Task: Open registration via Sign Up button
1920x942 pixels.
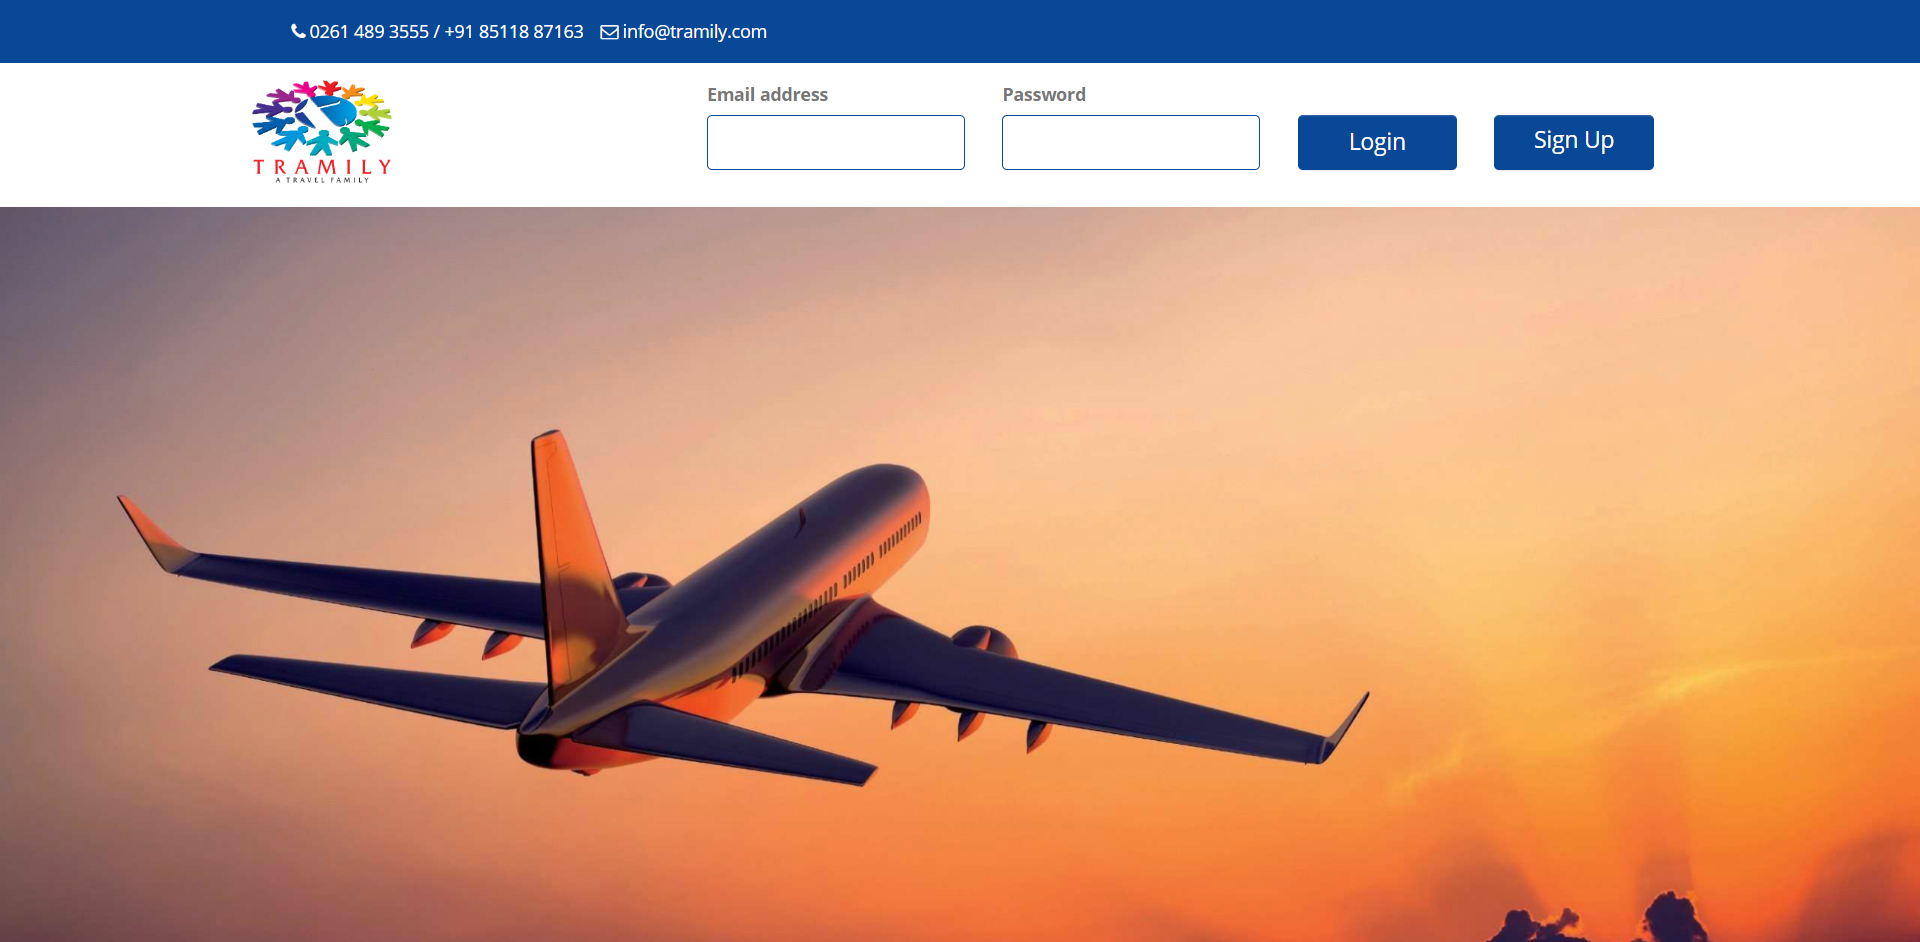Action: (1573, 142)
